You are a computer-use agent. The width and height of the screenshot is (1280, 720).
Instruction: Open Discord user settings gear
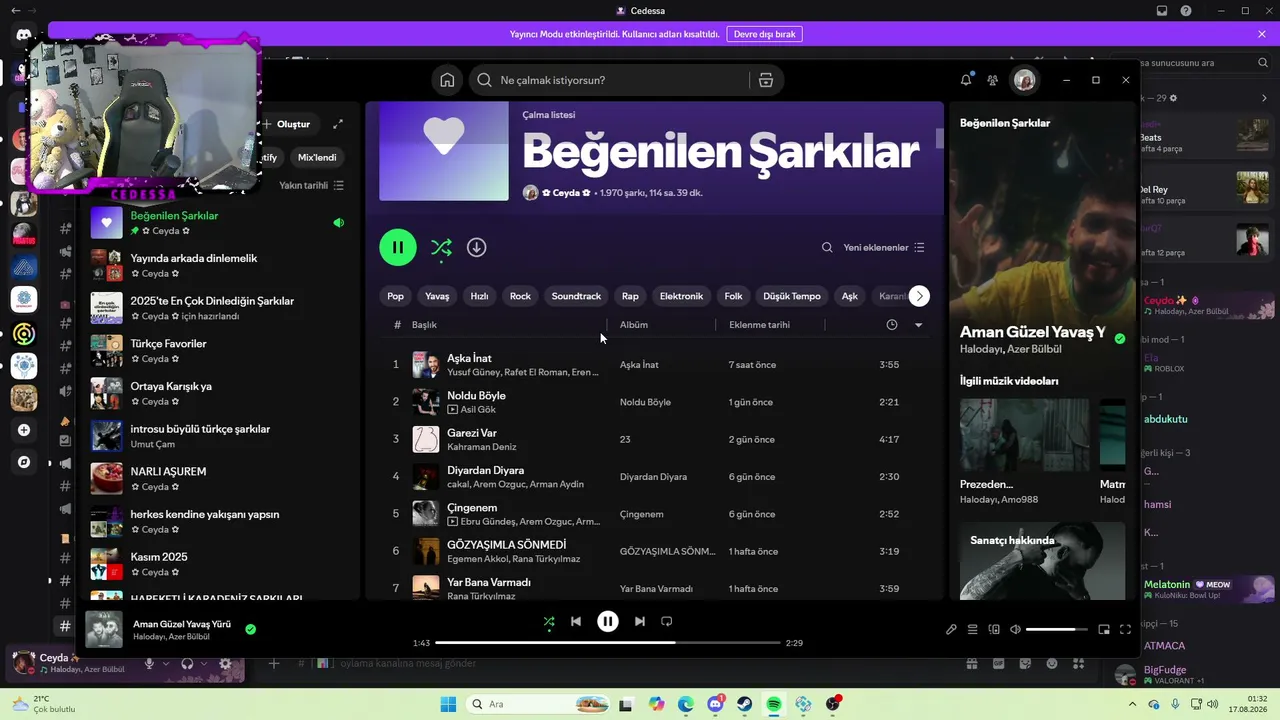[x=225, y=663]
